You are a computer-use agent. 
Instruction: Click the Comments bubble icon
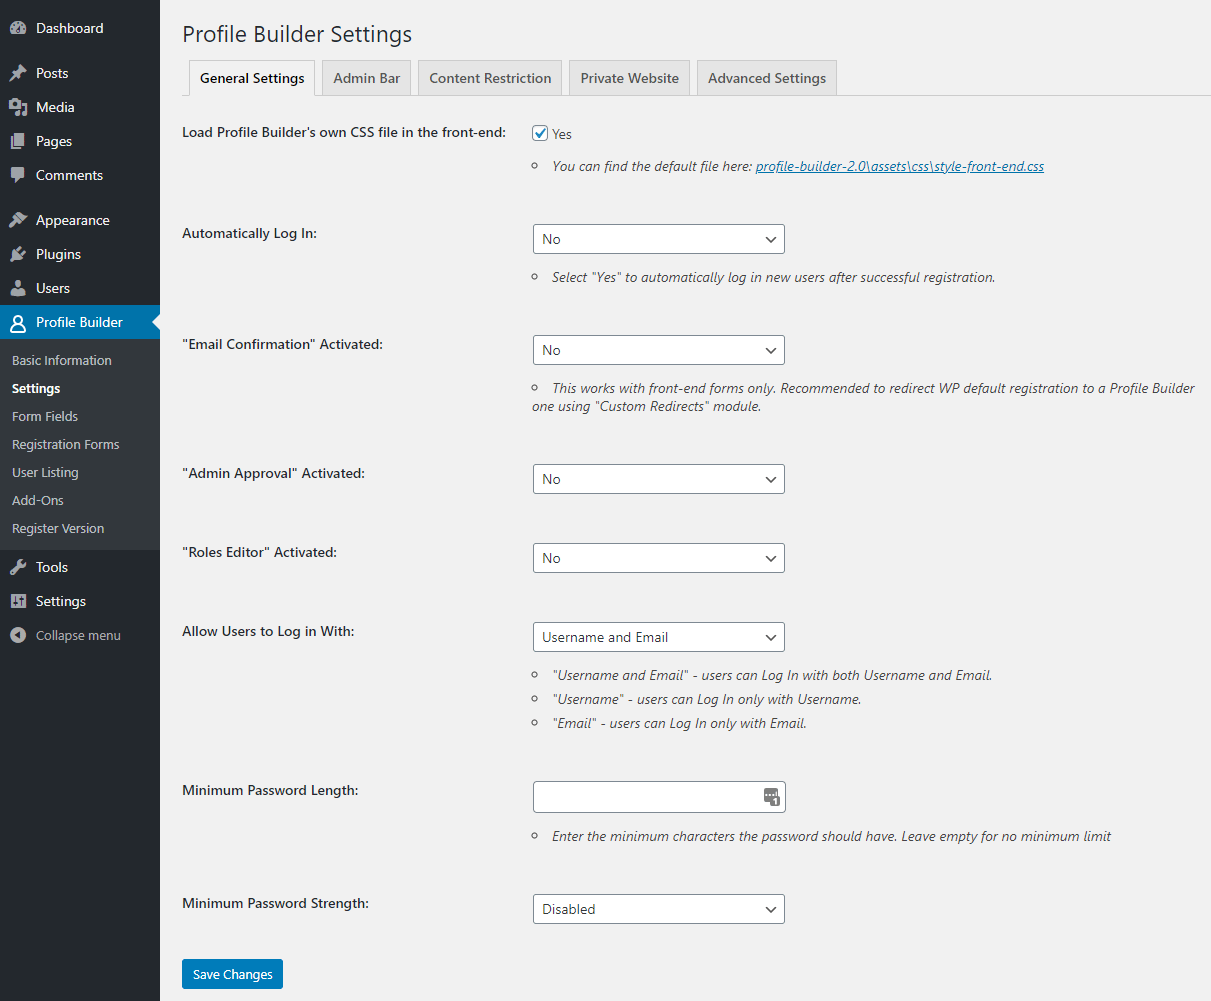click(18, 175)
